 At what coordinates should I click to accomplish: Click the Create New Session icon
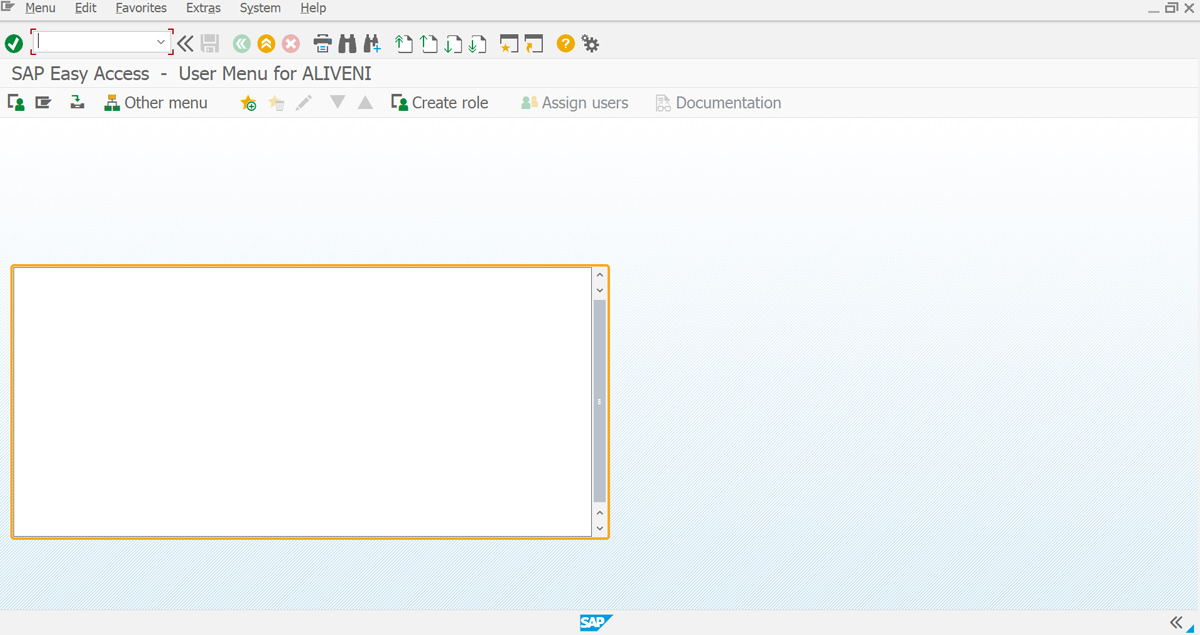[x=509, y=43]
